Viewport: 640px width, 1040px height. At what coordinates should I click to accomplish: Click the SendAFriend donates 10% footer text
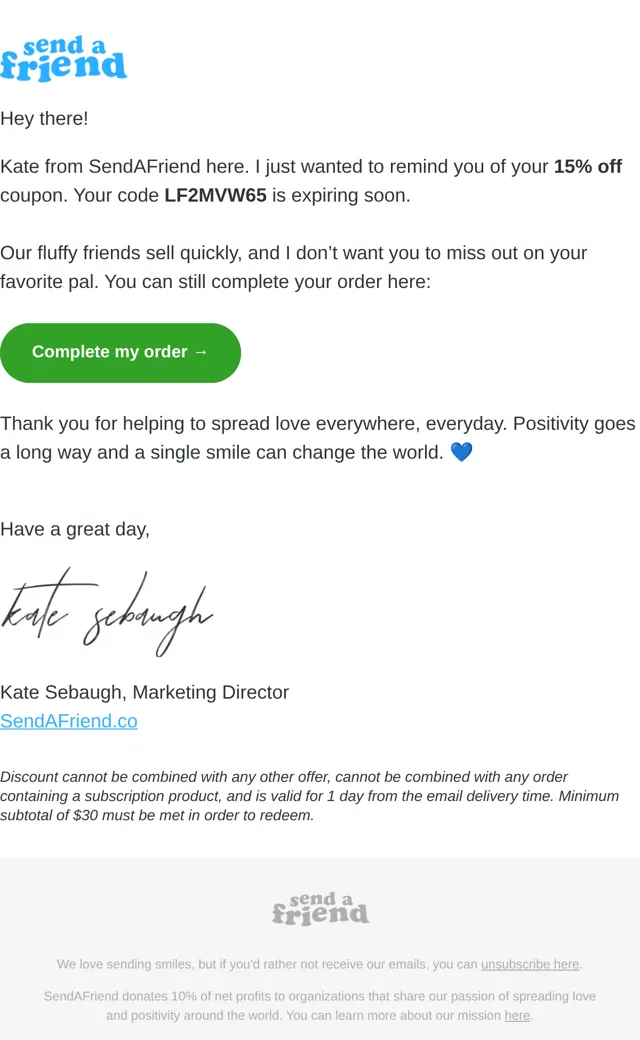[320, 1006]
